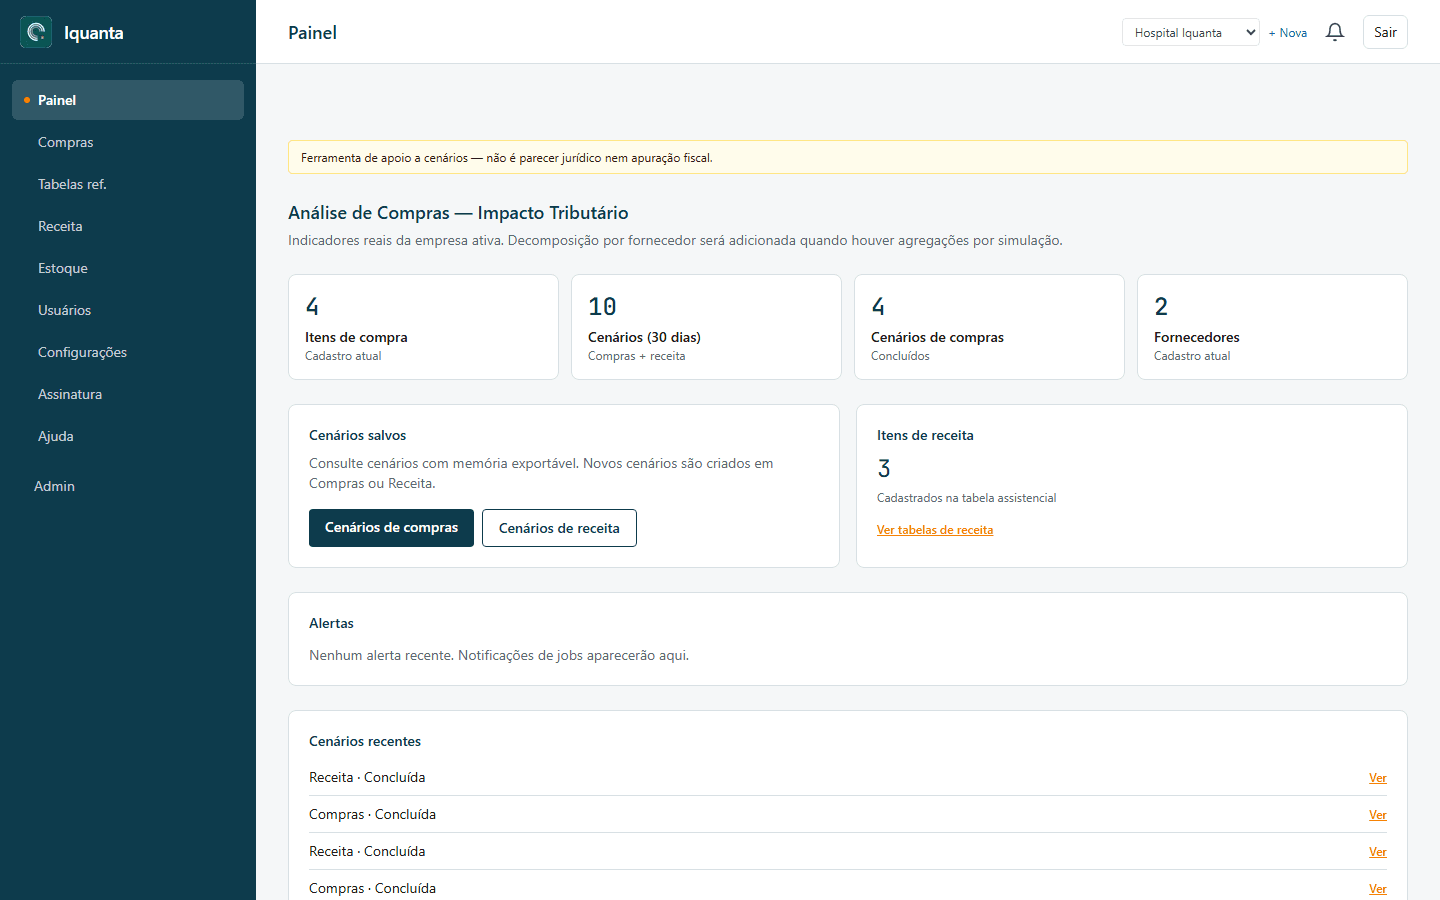Click Ver on the second Receita · Concluída row
Screen dimensions: 1440x900
point(1377,852)
